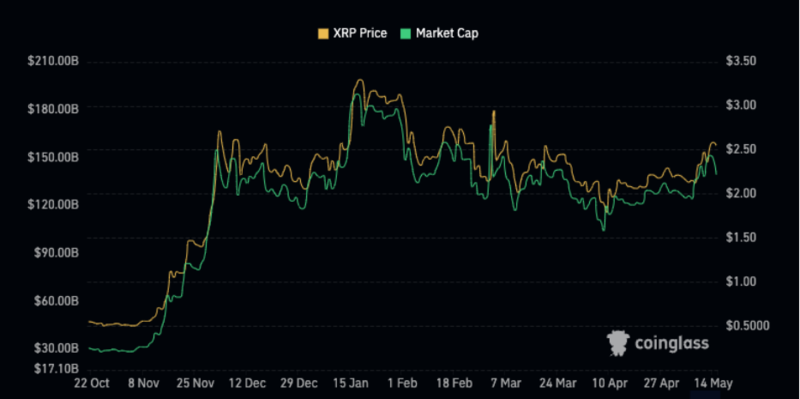Click the 1 Feb date label
This screenshot has height=399, width=800.
pos(403,383)
